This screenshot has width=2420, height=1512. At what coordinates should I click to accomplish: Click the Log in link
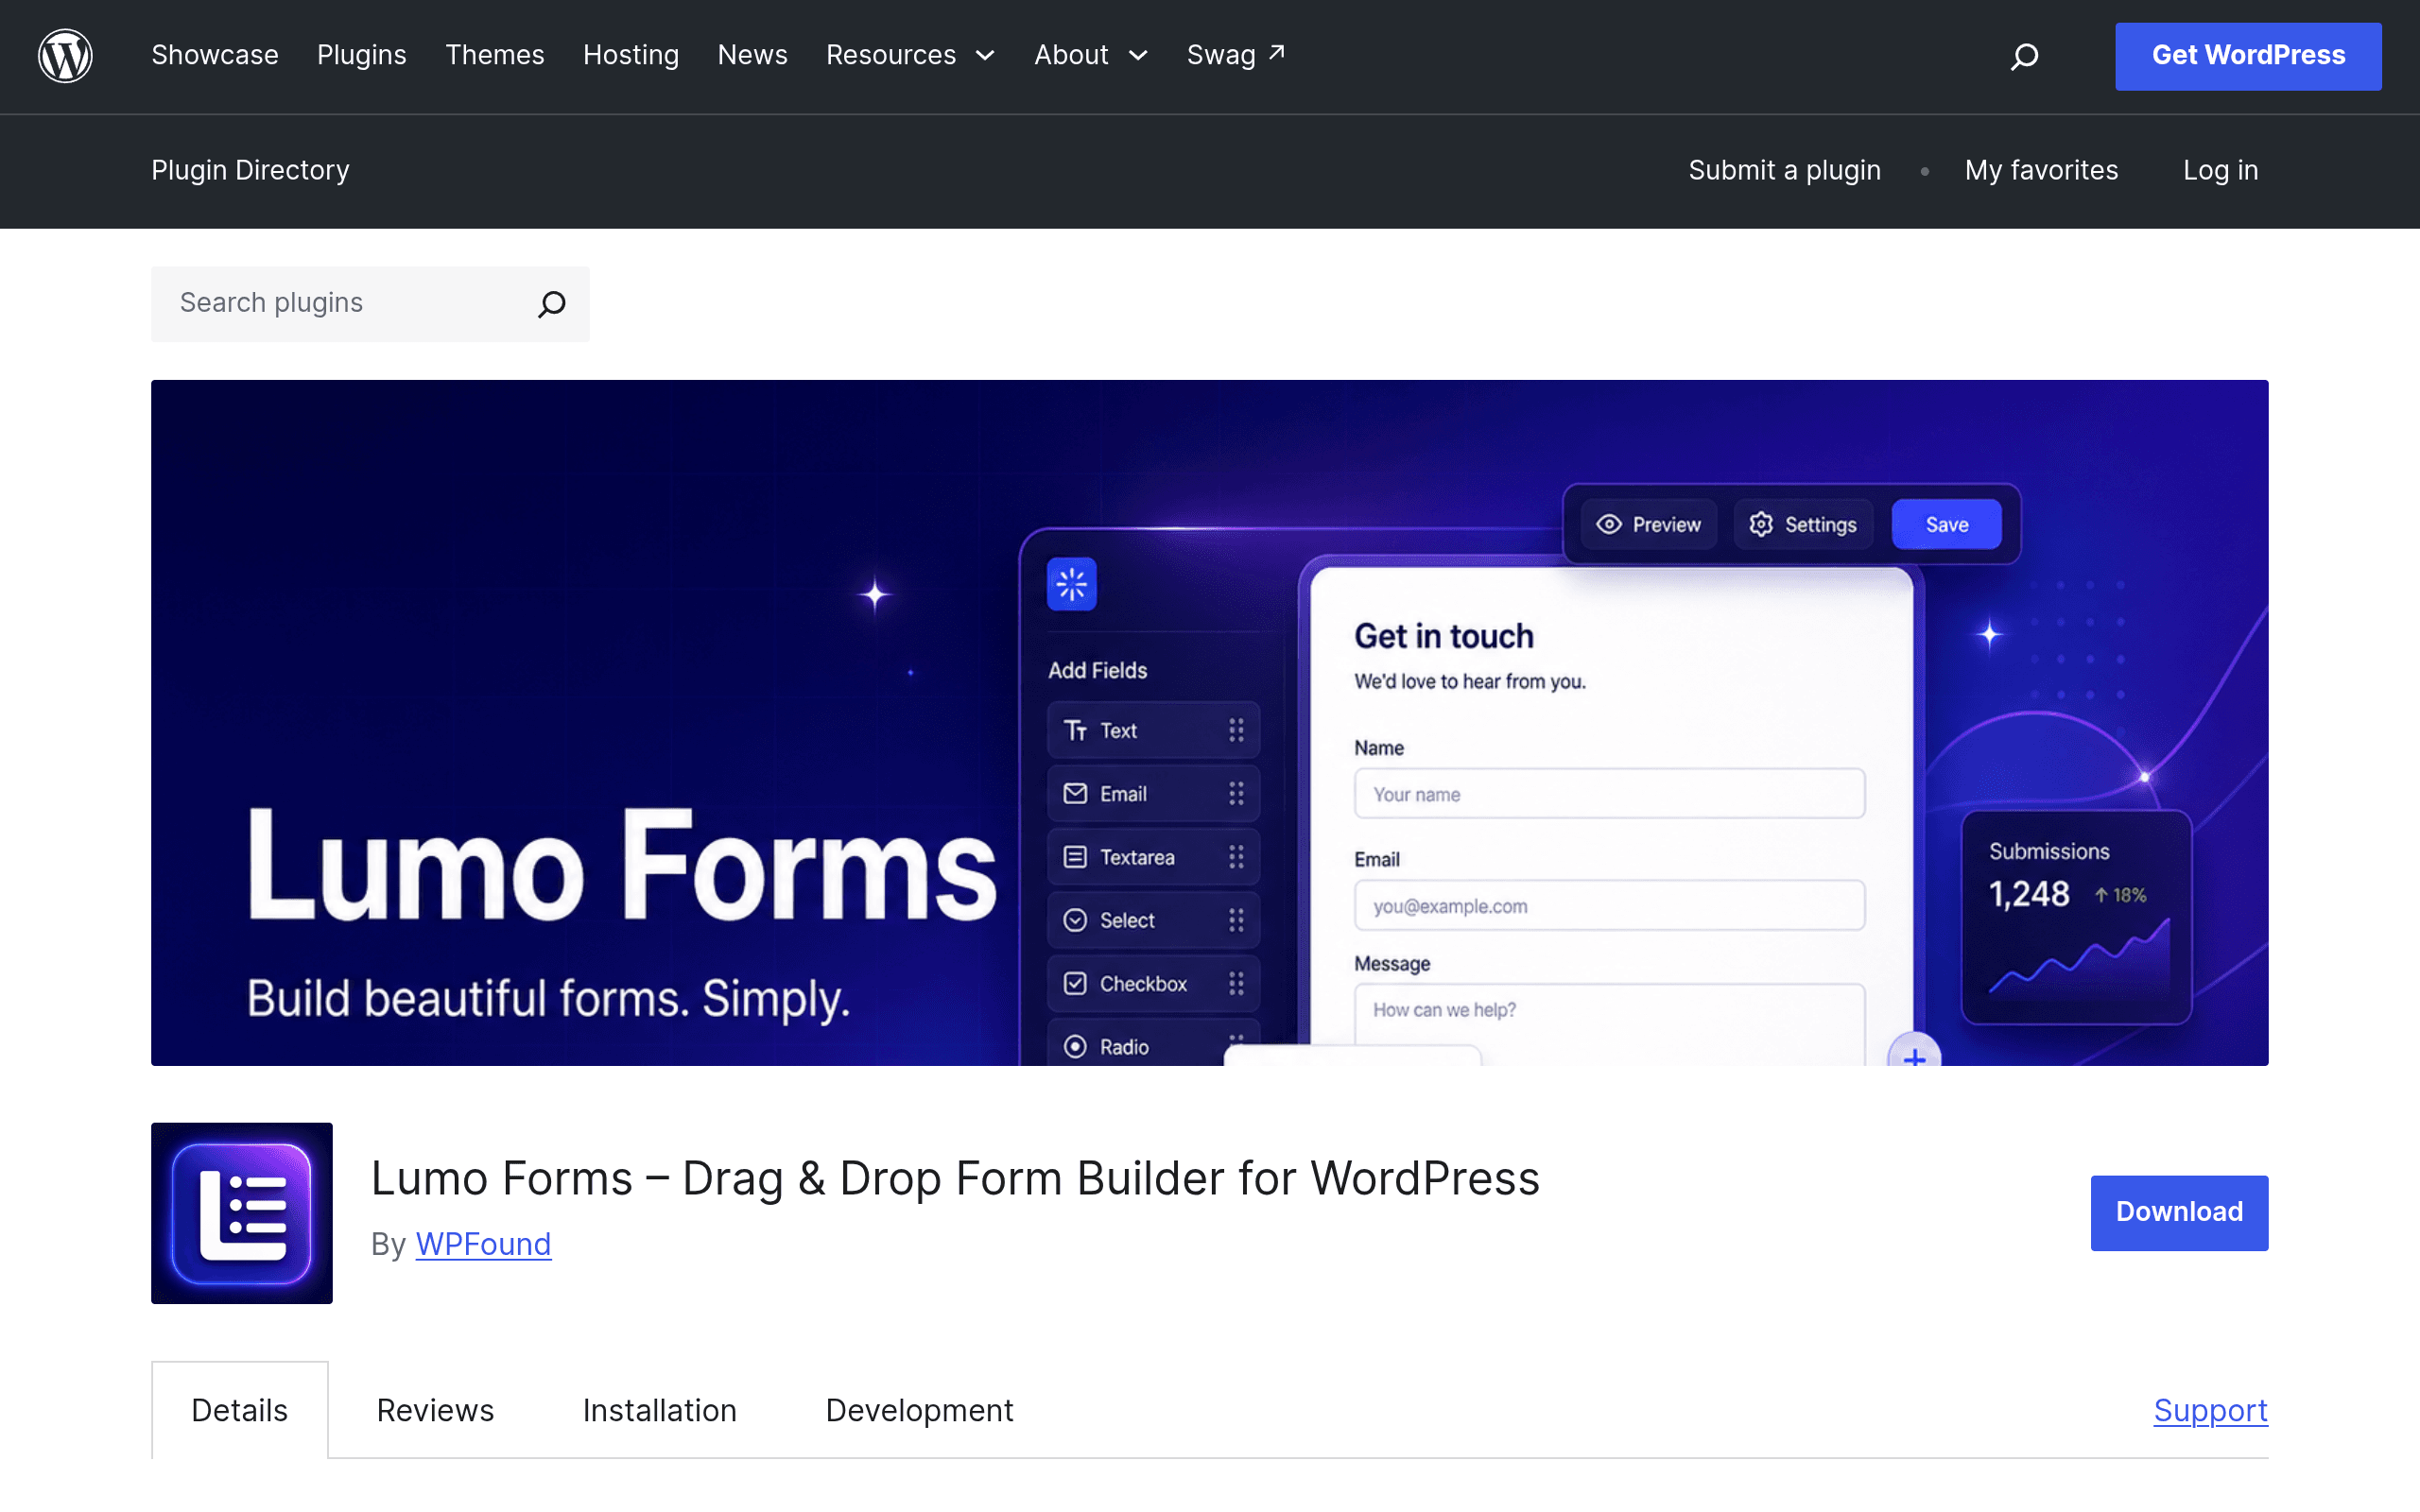pos(2221,170)
